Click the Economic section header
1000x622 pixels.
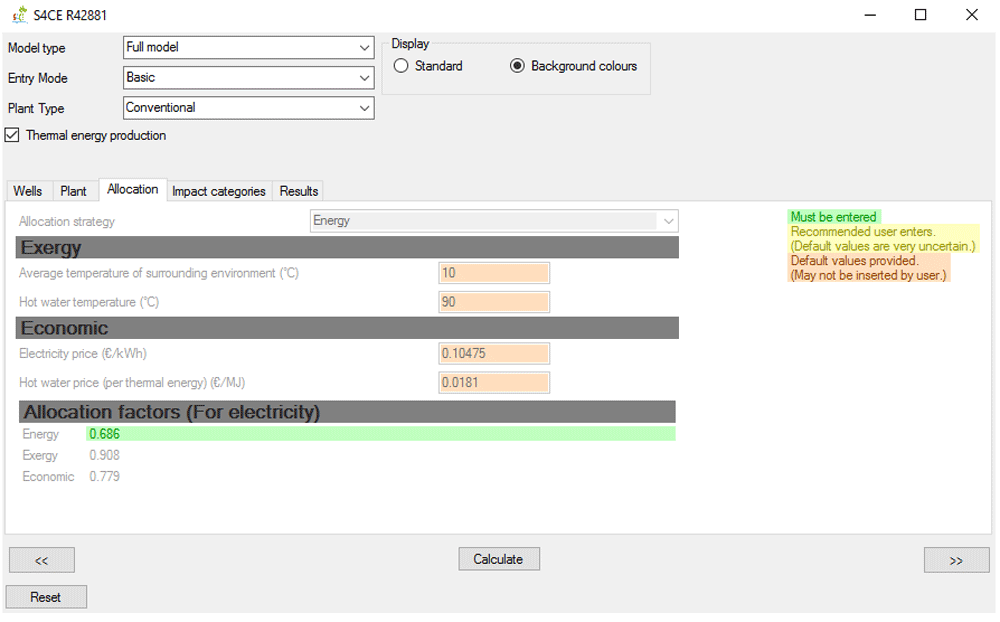[347, 328]
